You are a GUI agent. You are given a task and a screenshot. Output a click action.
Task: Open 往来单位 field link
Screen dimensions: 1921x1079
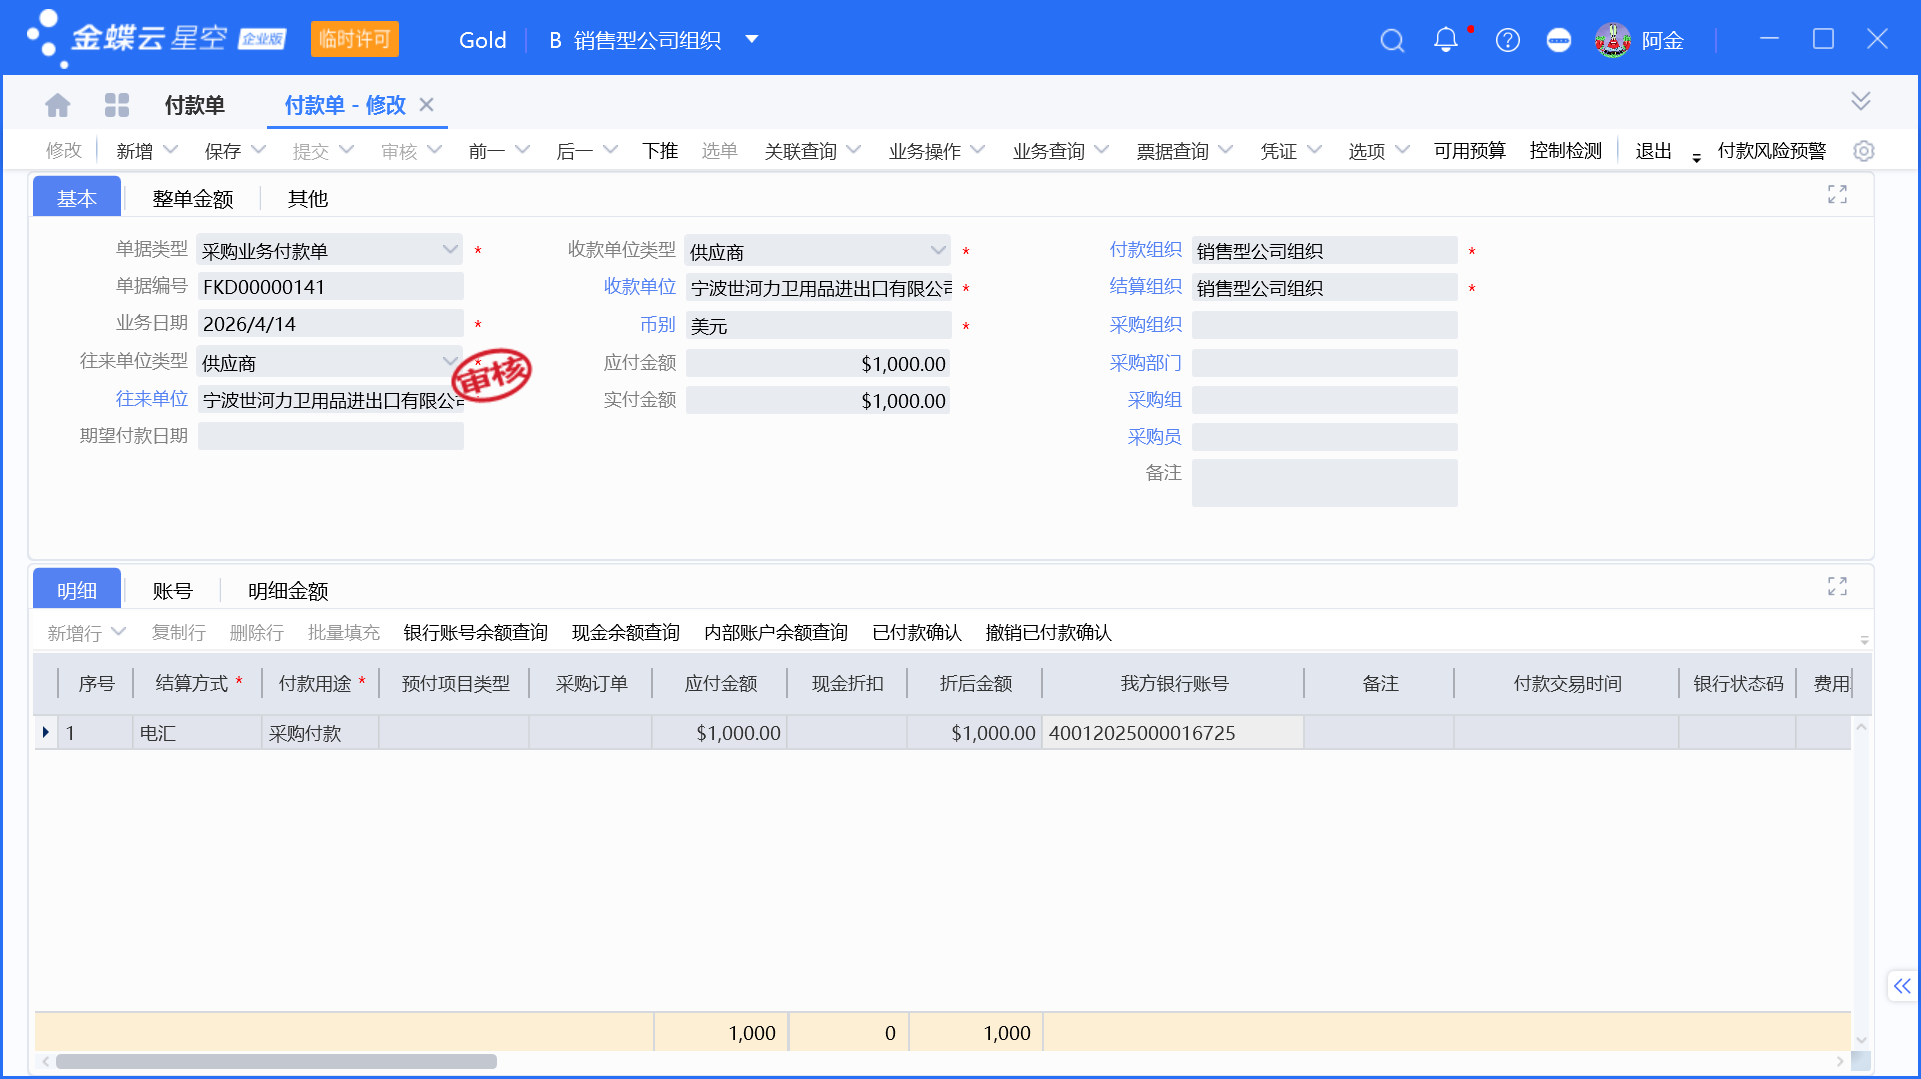(x=151, y=399)
